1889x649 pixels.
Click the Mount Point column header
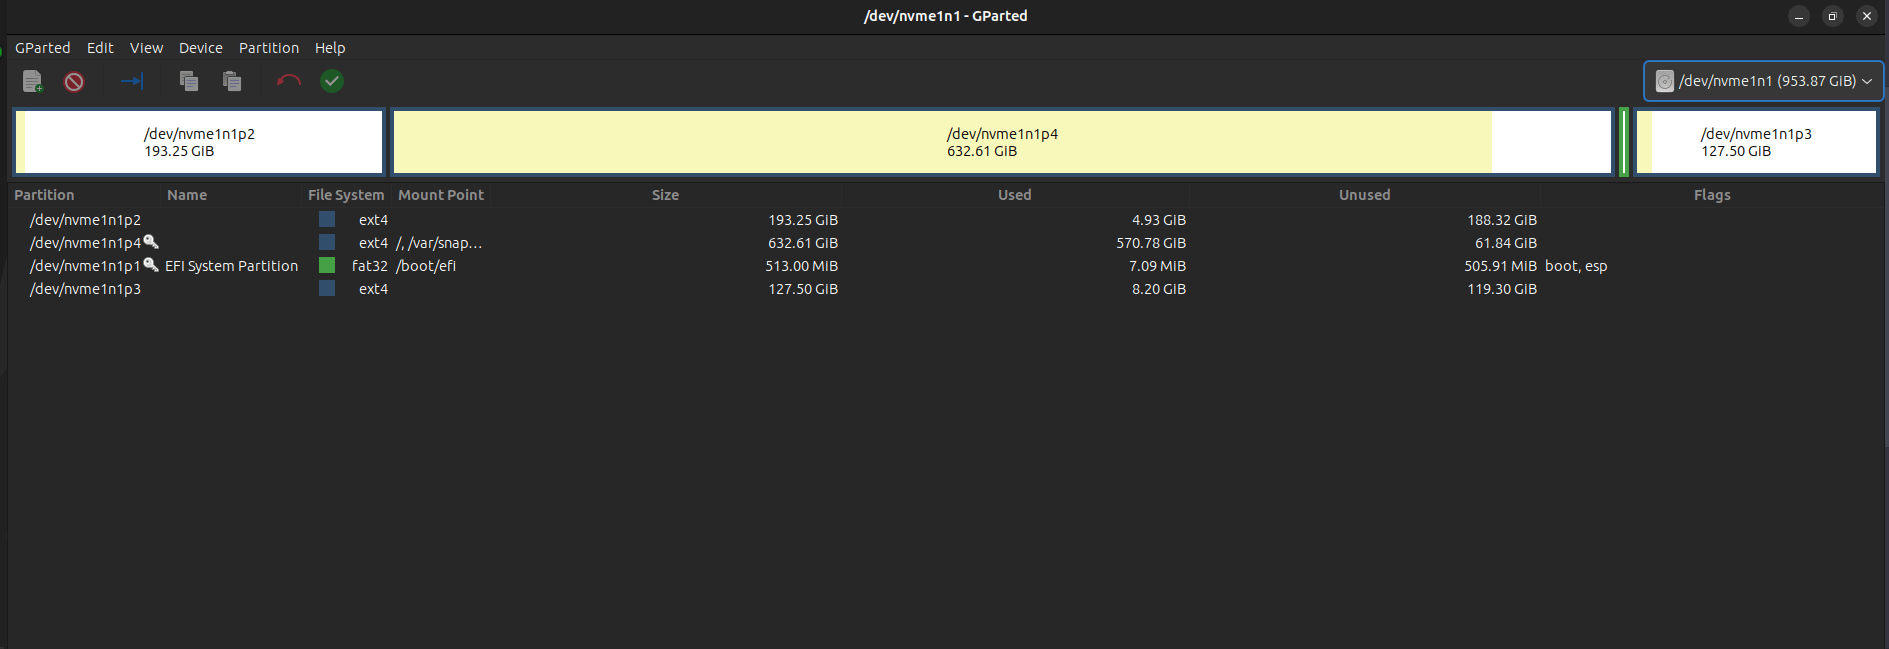[x=441, y=195]
